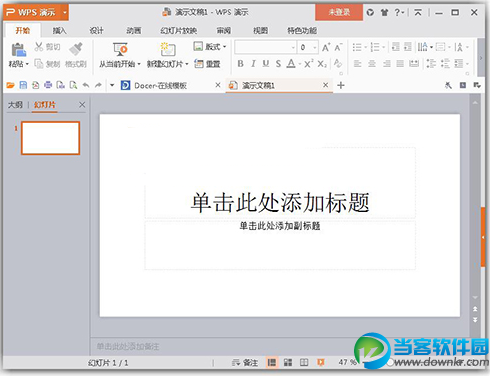Switch to Slides (幻灯片) pane tab

click(45, 105)
